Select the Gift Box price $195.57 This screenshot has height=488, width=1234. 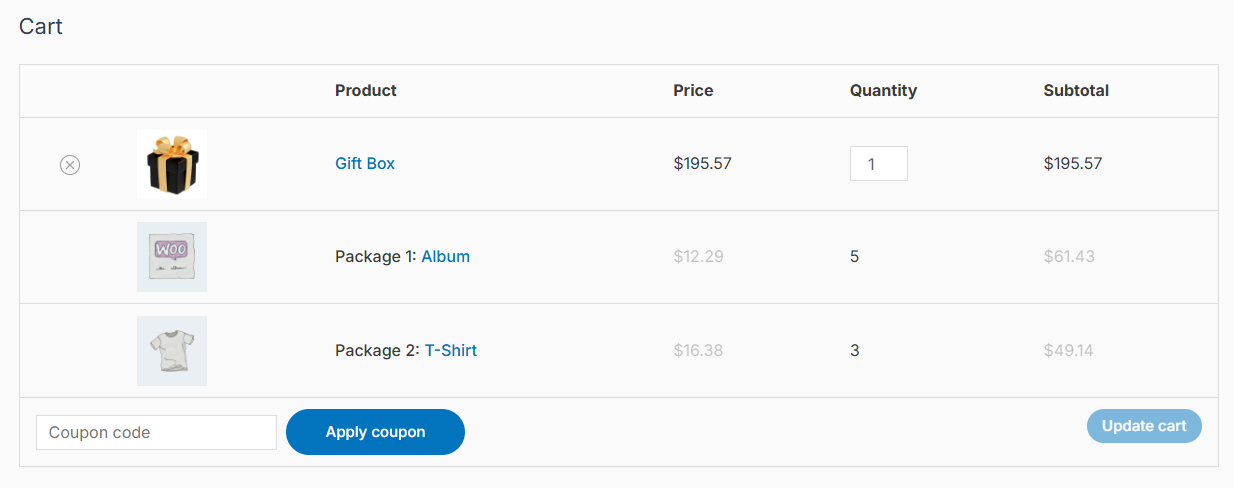702,163
